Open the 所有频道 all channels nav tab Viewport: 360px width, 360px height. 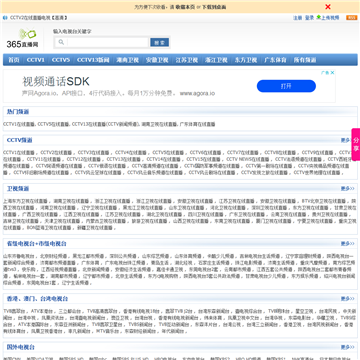pyautogui.click(x=305, y=60)
